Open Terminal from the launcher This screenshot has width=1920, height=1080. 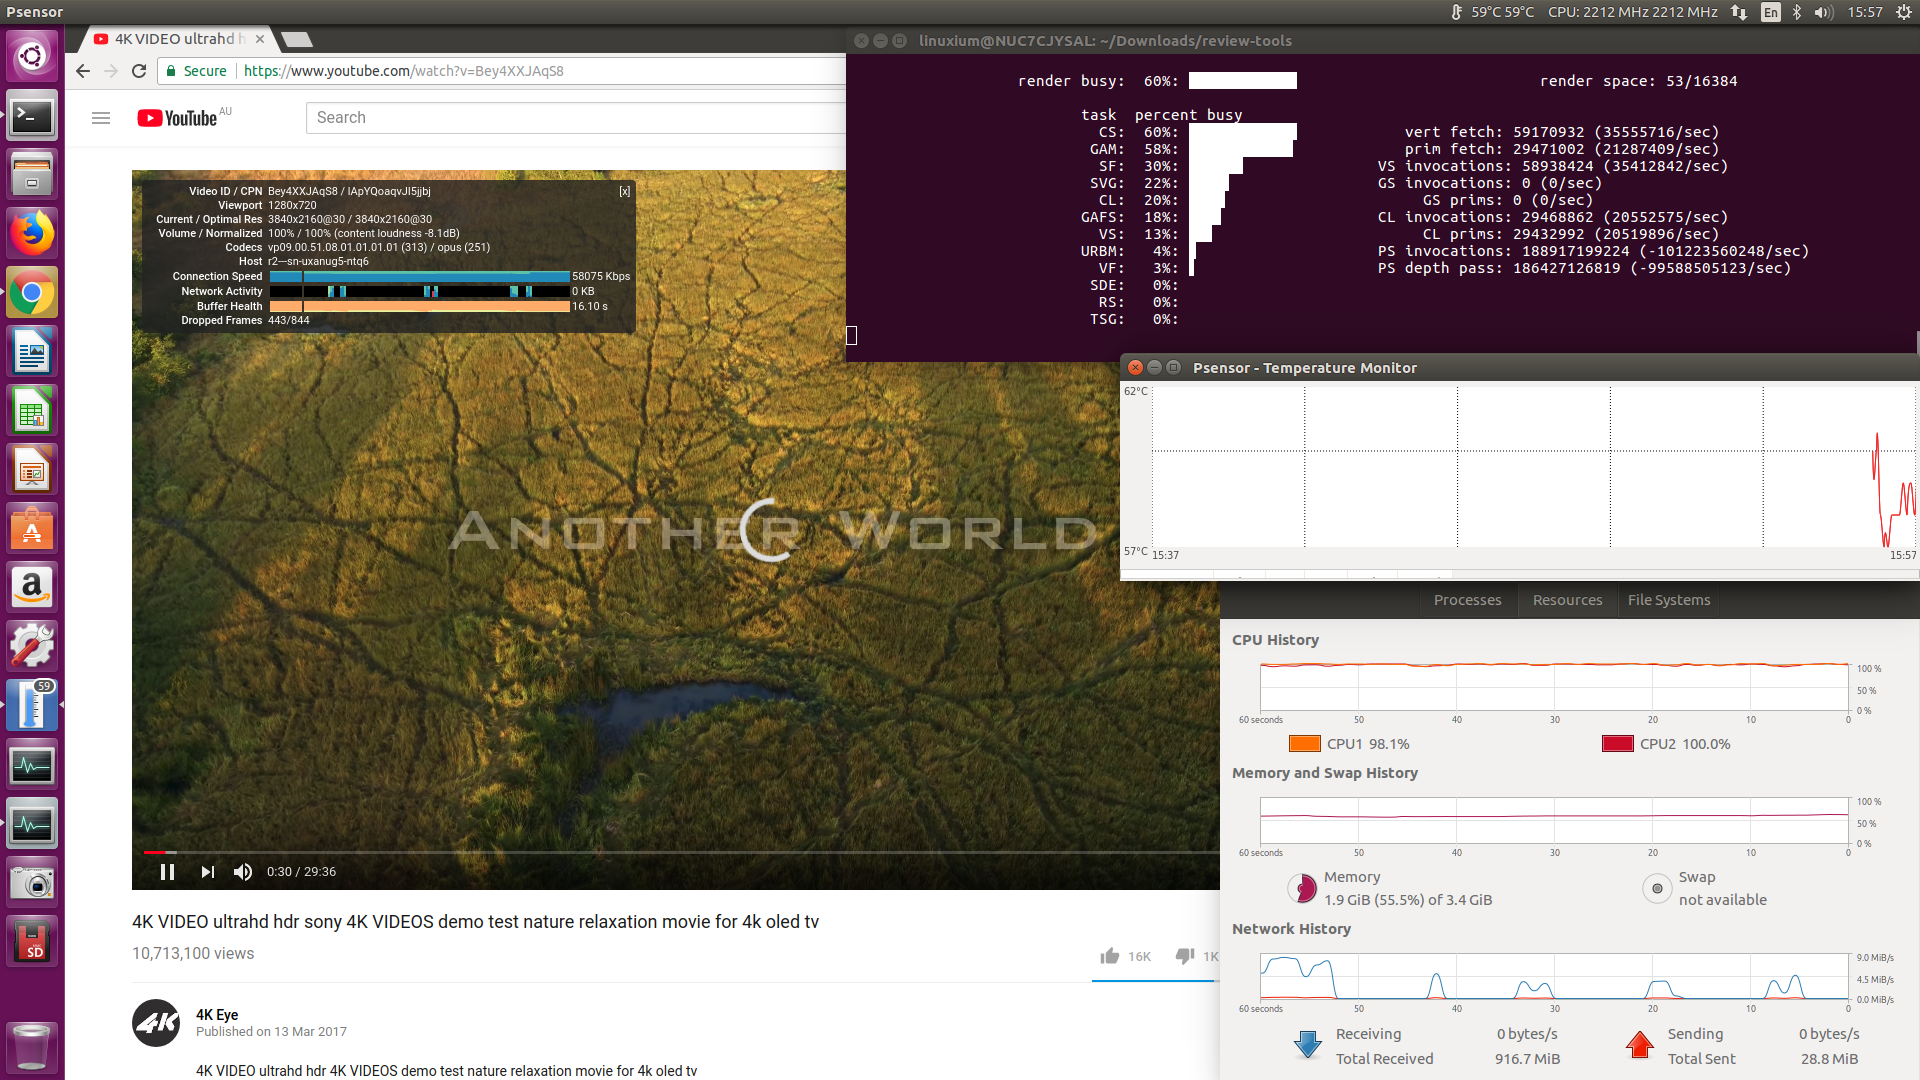[x=32, y=116]
